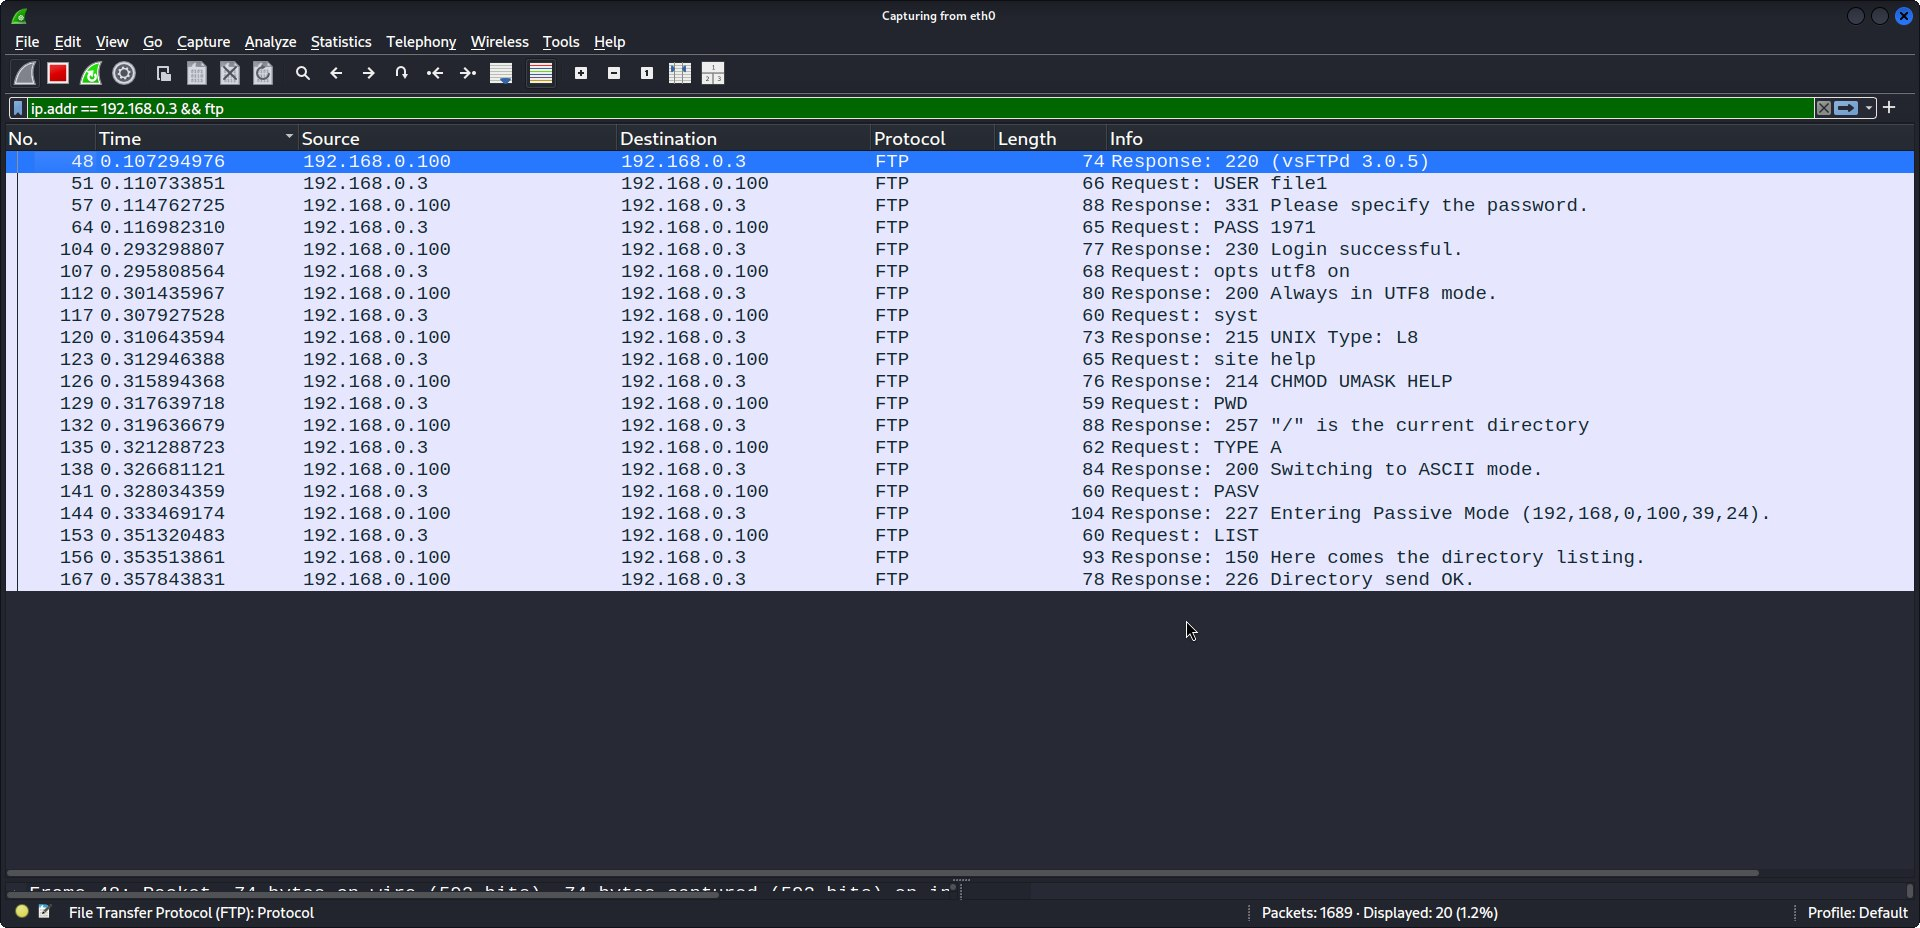
Task: Click Profile: Default in status bar
Action: pyautogui.click(x=1857, y=912)
